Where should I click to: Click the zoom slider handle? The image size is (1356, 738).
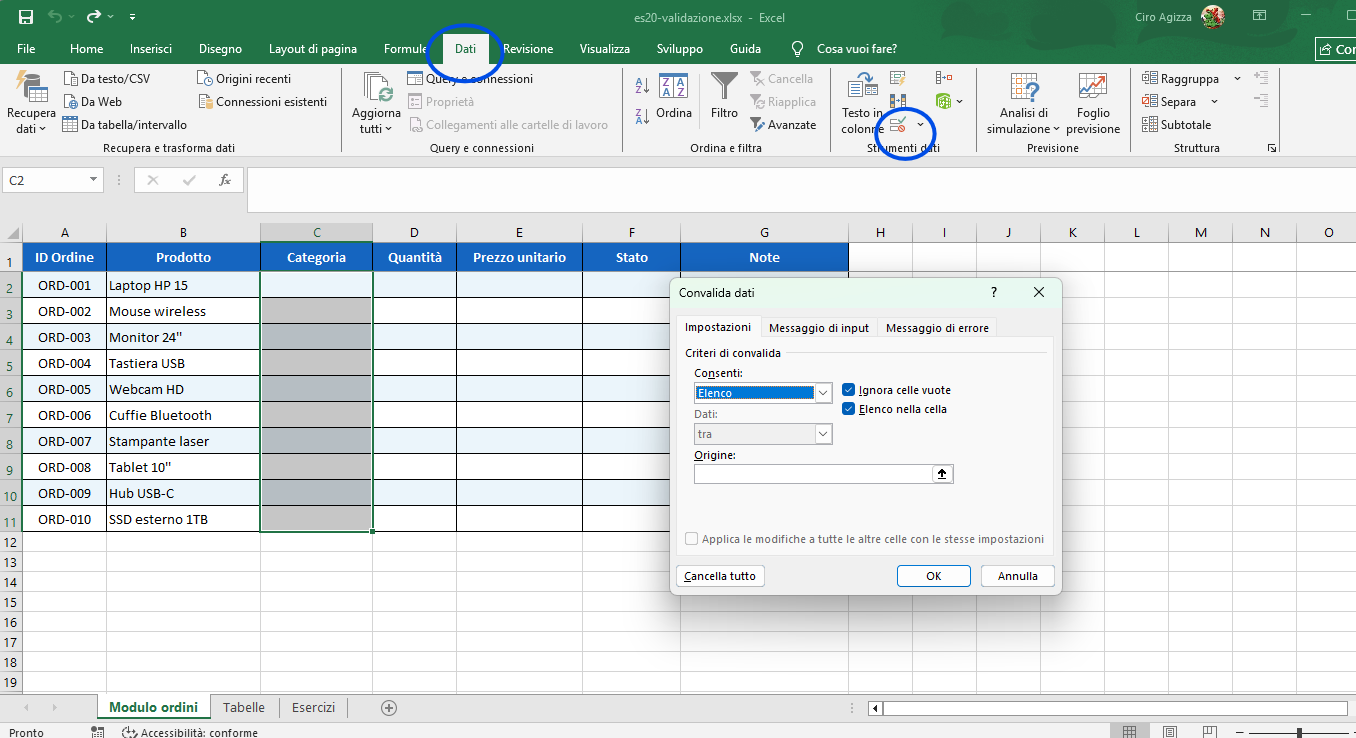pos(1298,732)
